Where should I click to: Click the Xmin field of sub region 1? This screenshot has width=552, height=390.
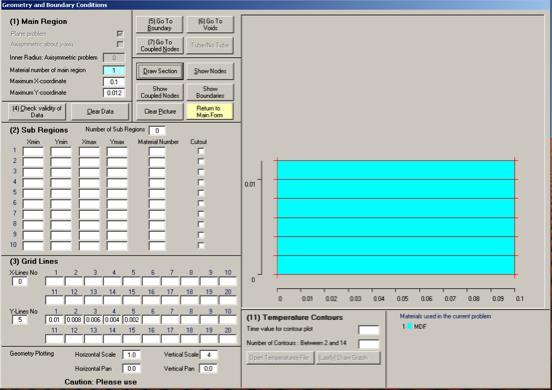(x=33, y=152)
